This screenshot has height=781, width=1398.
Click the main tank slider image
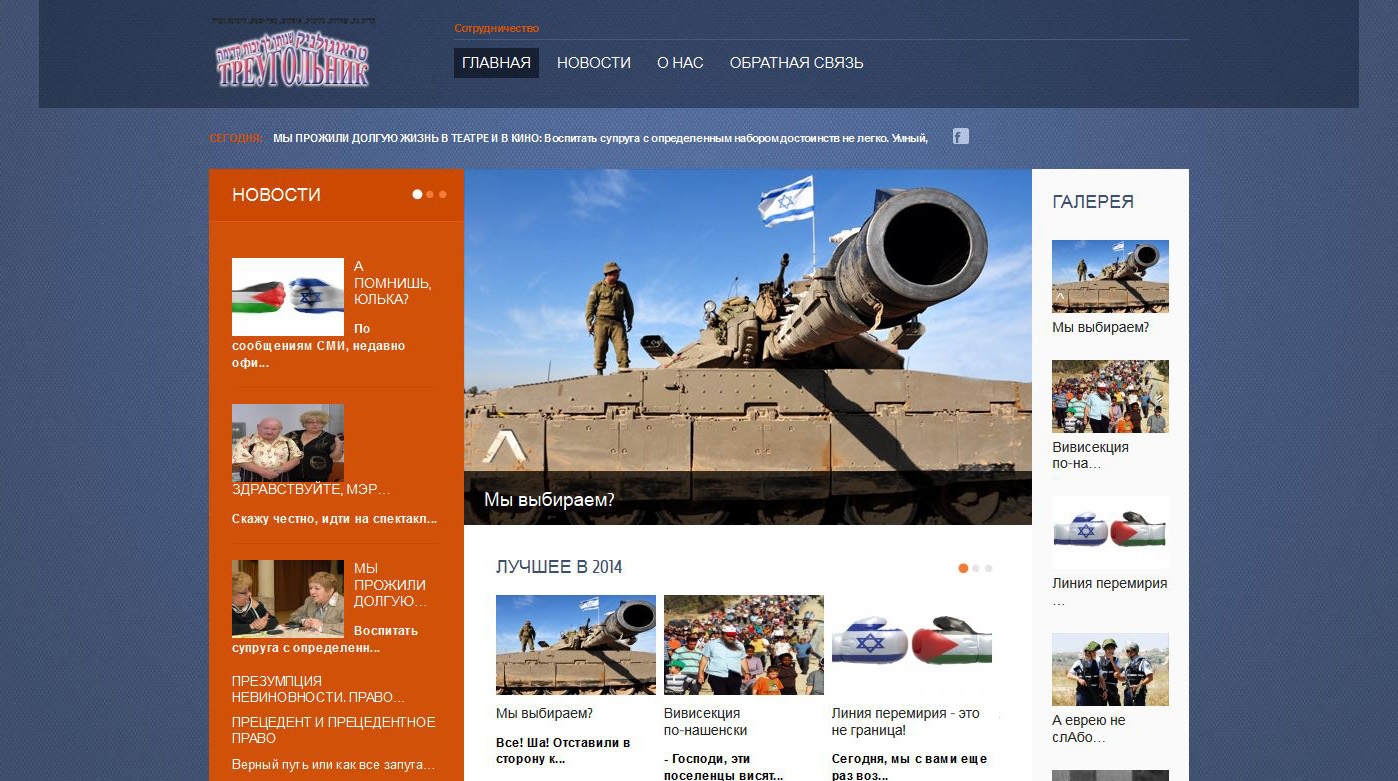tap(747, 330)
